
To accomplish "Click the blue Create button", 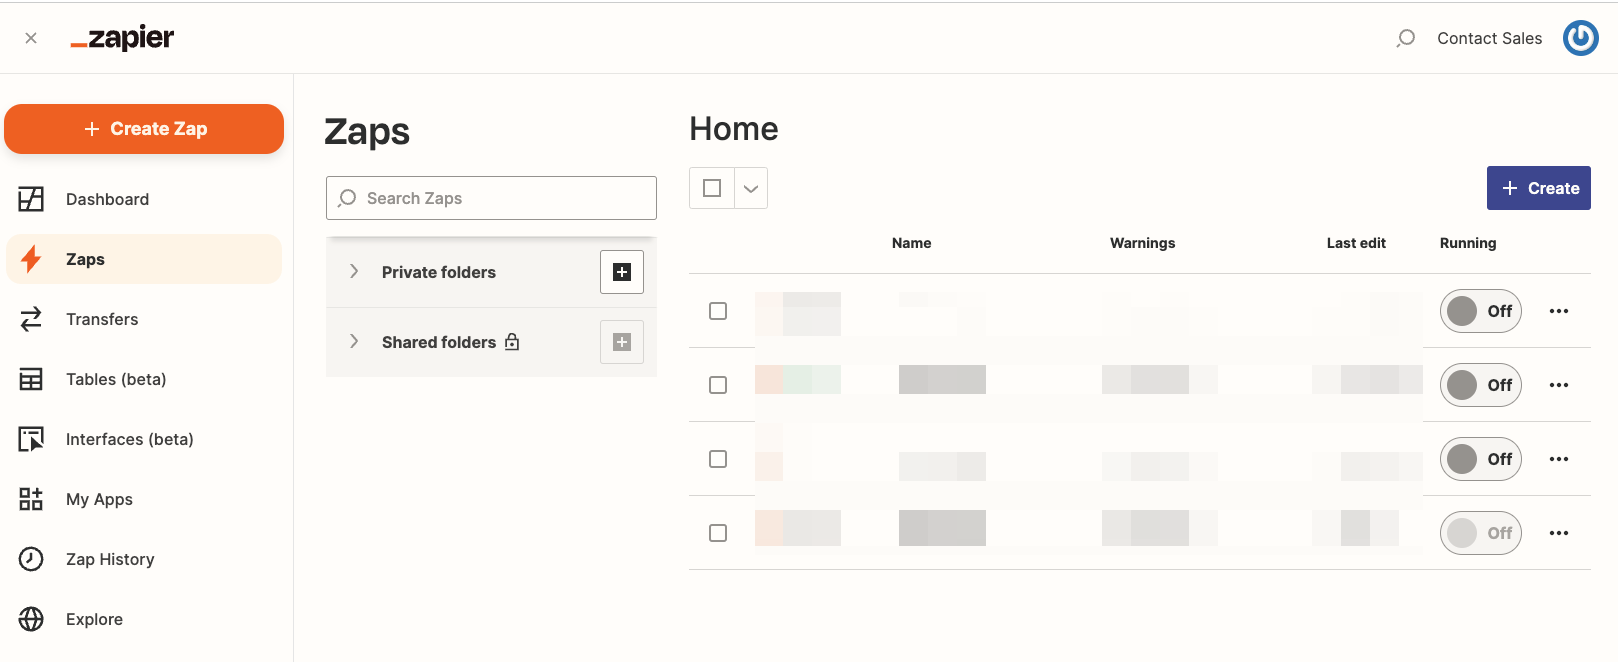I will [x=1539, y=188].
